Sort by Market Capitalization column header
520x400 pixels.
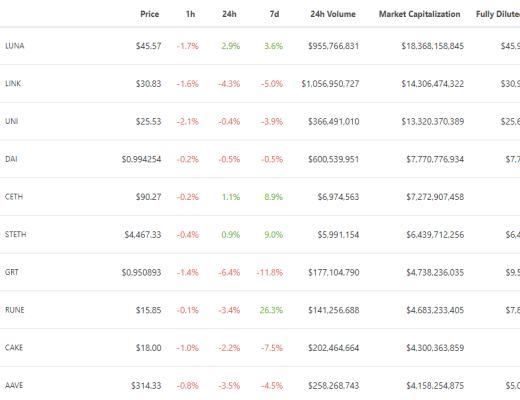[x=420, y=14]
